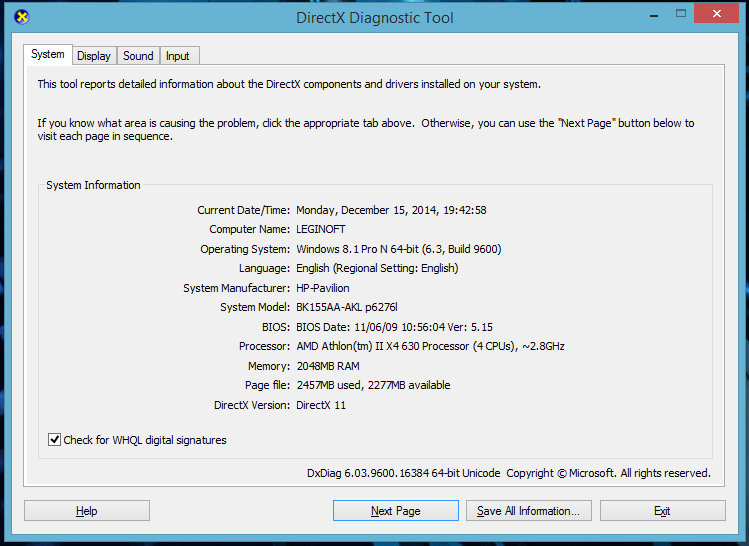Viewport: 749px width, 546px height.
Task: Click the Exit button
Action: [662, 511]
